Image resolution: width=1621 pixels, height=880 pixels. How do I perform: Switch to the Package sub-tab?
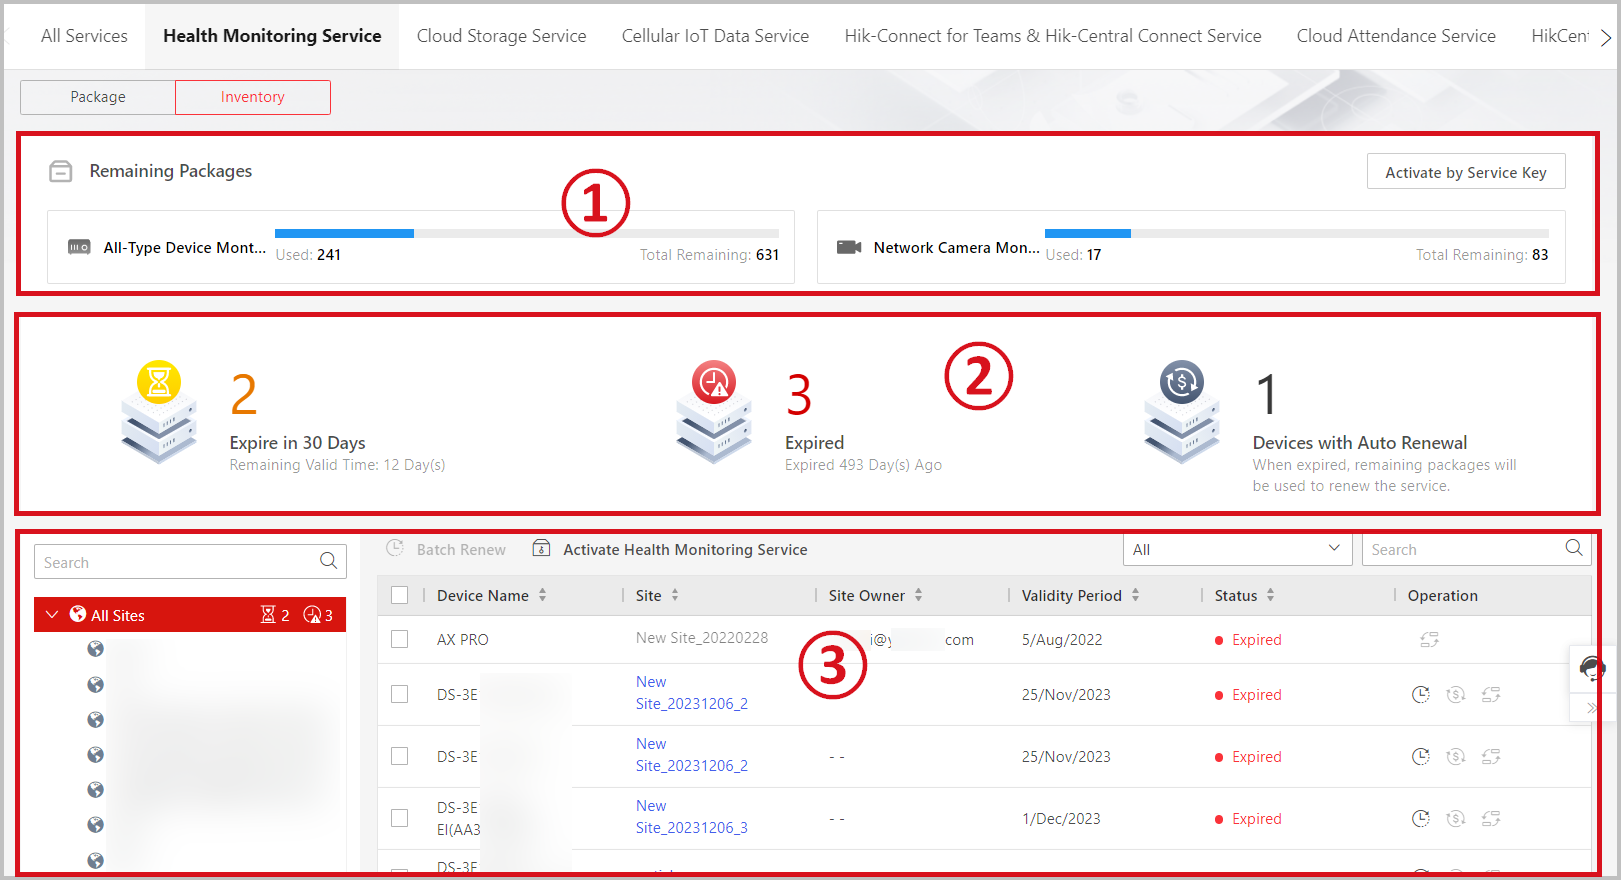point(98,97)
